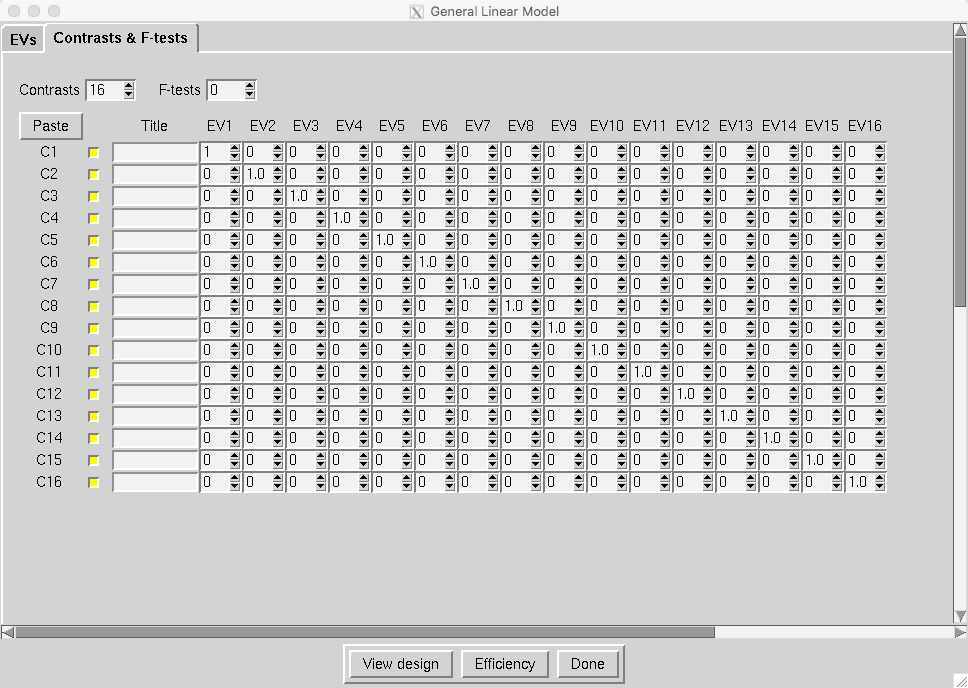Step the C8 EV8 spinner arrows

click(535, 306)
